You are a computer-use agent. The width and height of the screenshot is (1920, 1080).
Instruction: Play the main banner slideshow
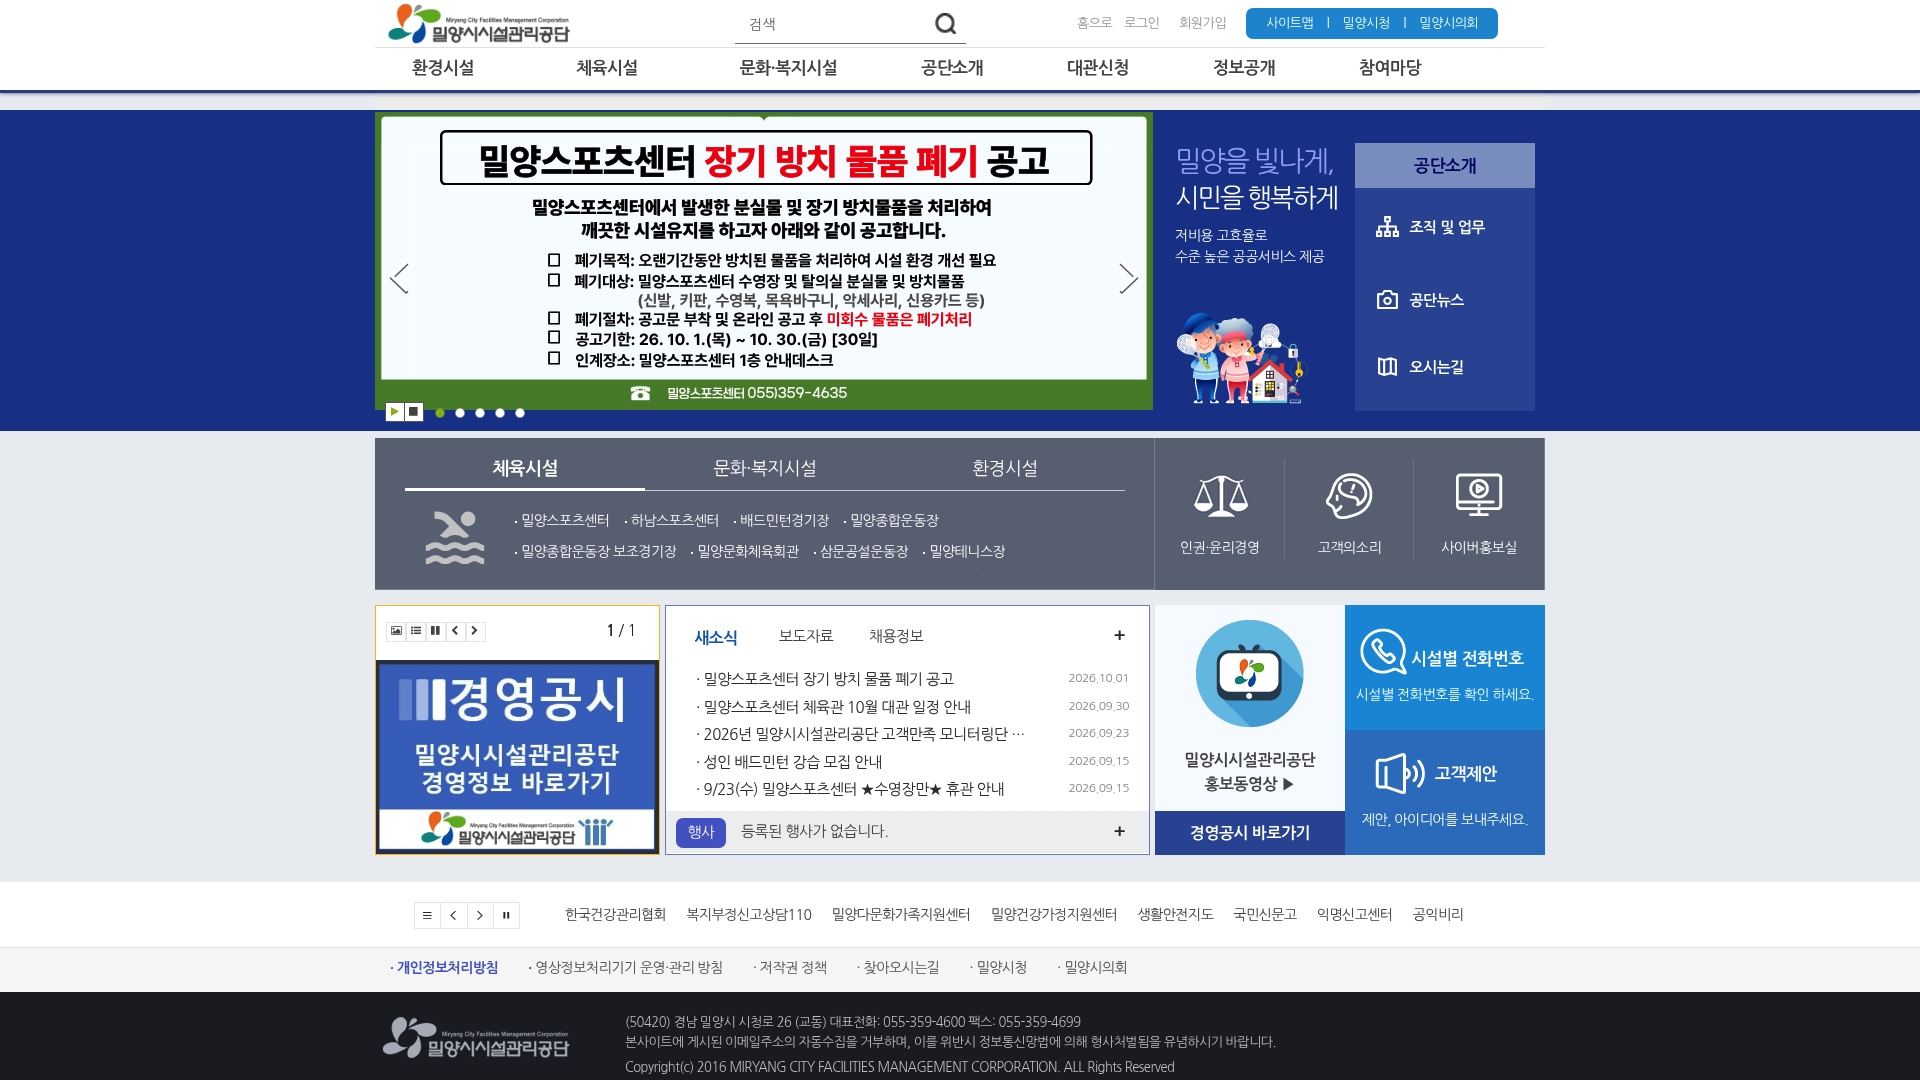point(395,412)
